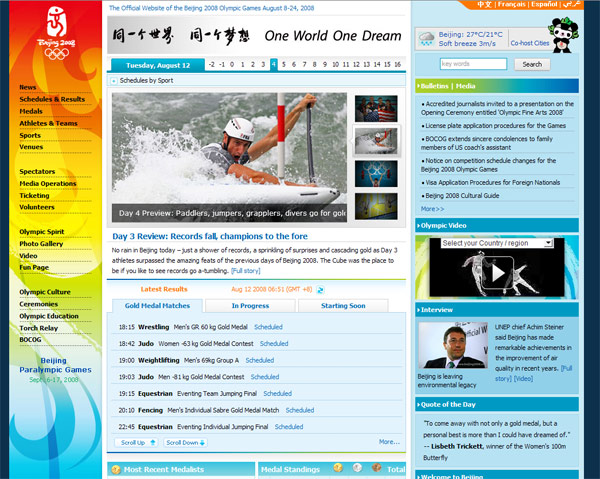Viewport: 600px width, 479px height.
Task: Click the refresh icon beside the results timestamp
Action: (x=320, y=290)
